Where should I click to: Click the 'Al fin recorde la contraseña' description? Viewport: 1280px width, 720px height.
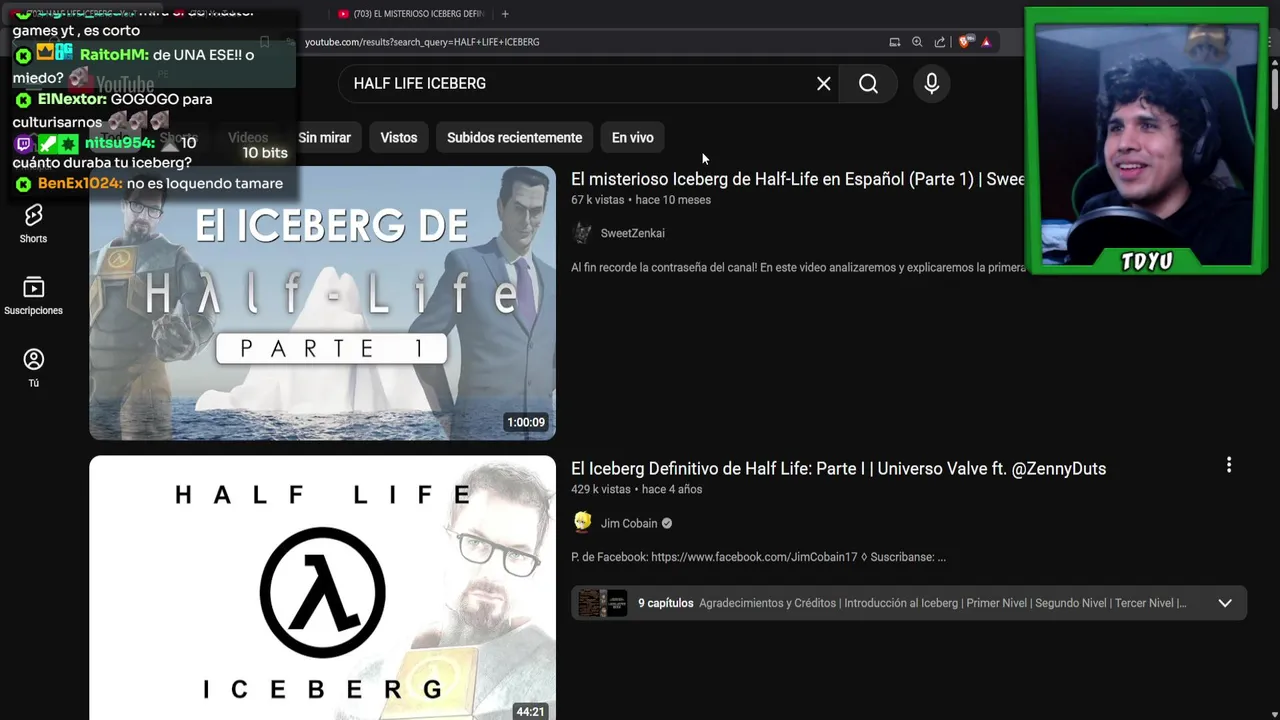pyautogui.click(x=798, y=268)
